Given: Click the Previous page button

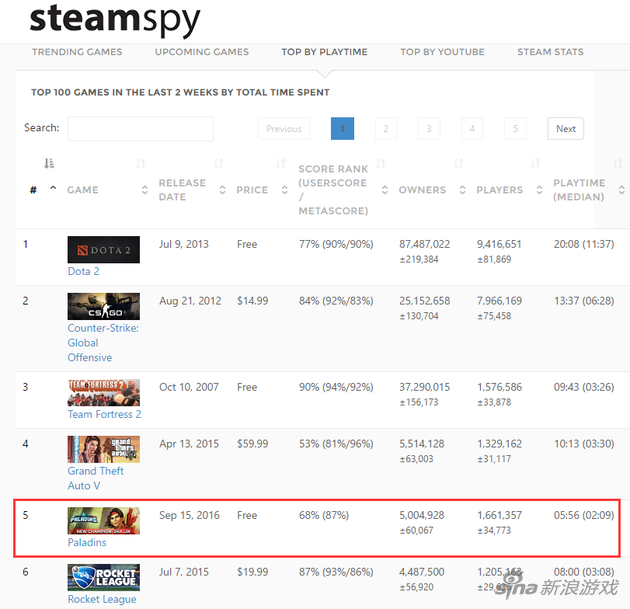Looking at the screenshot, I should [x=284, y=129].
